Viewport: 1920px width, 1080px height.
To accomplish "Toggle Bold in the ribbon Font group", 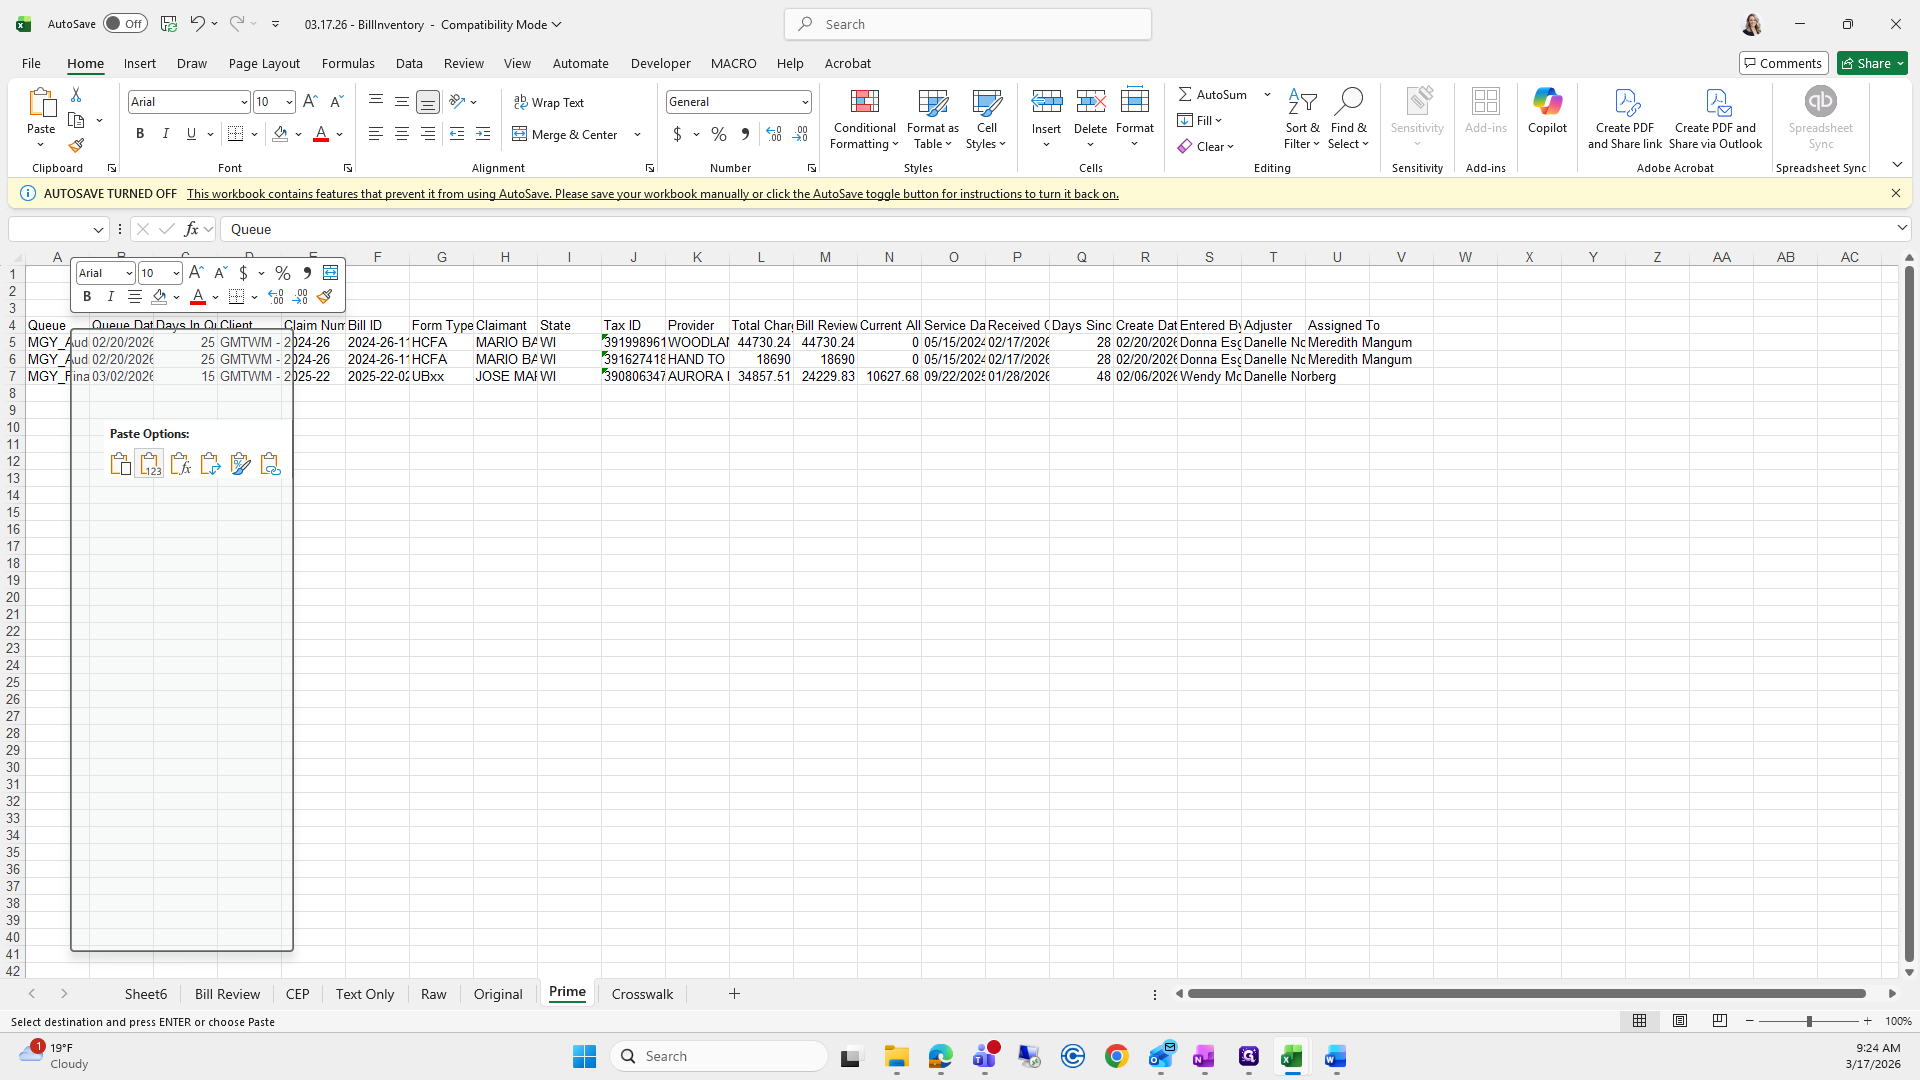I will click(140, 134).
